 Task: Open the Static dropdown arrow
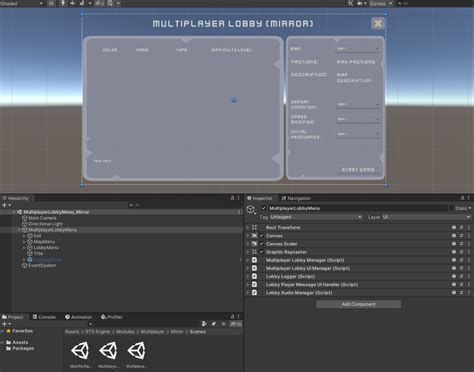point(470,208)
